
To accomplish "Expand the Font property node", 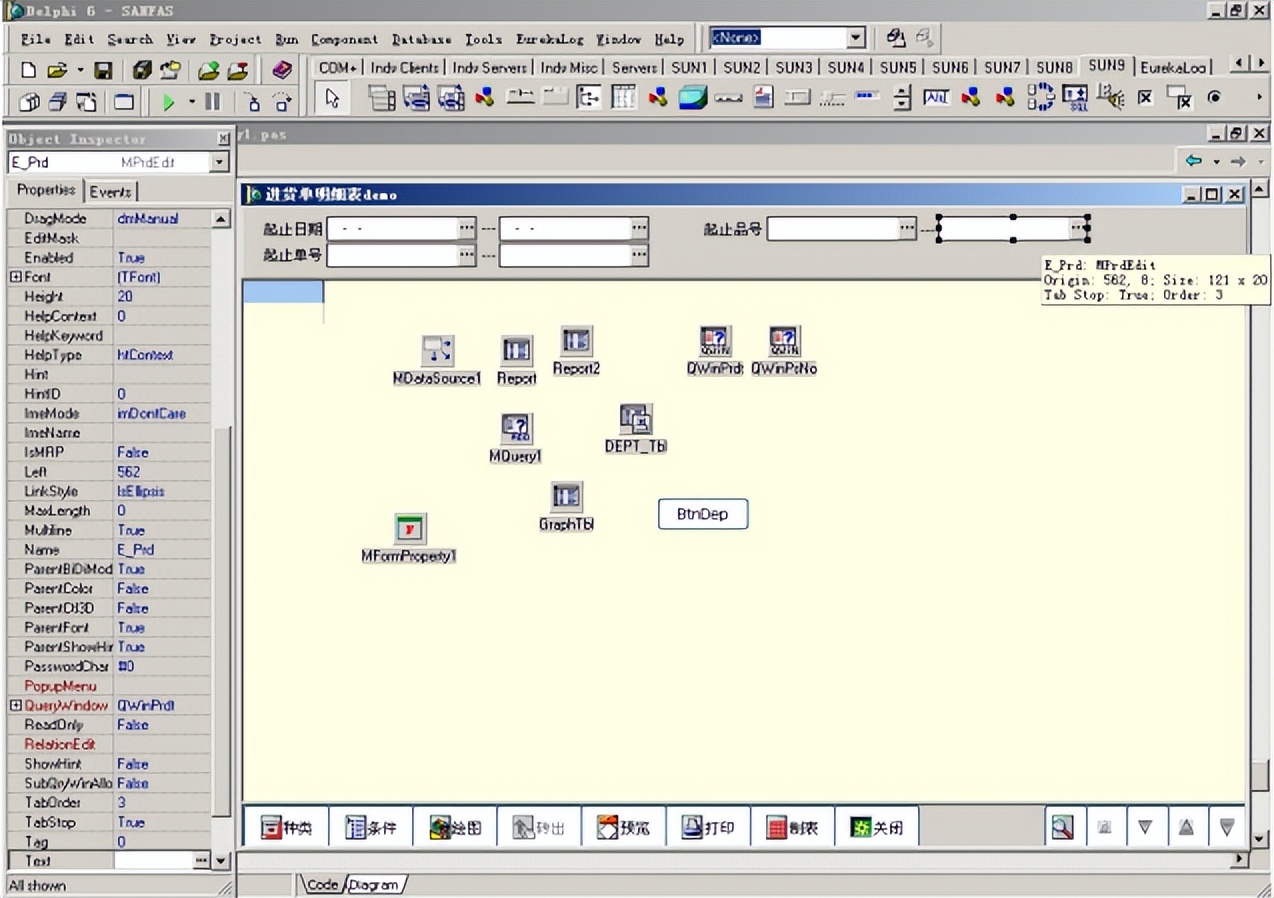I will (x=16, y=277).
